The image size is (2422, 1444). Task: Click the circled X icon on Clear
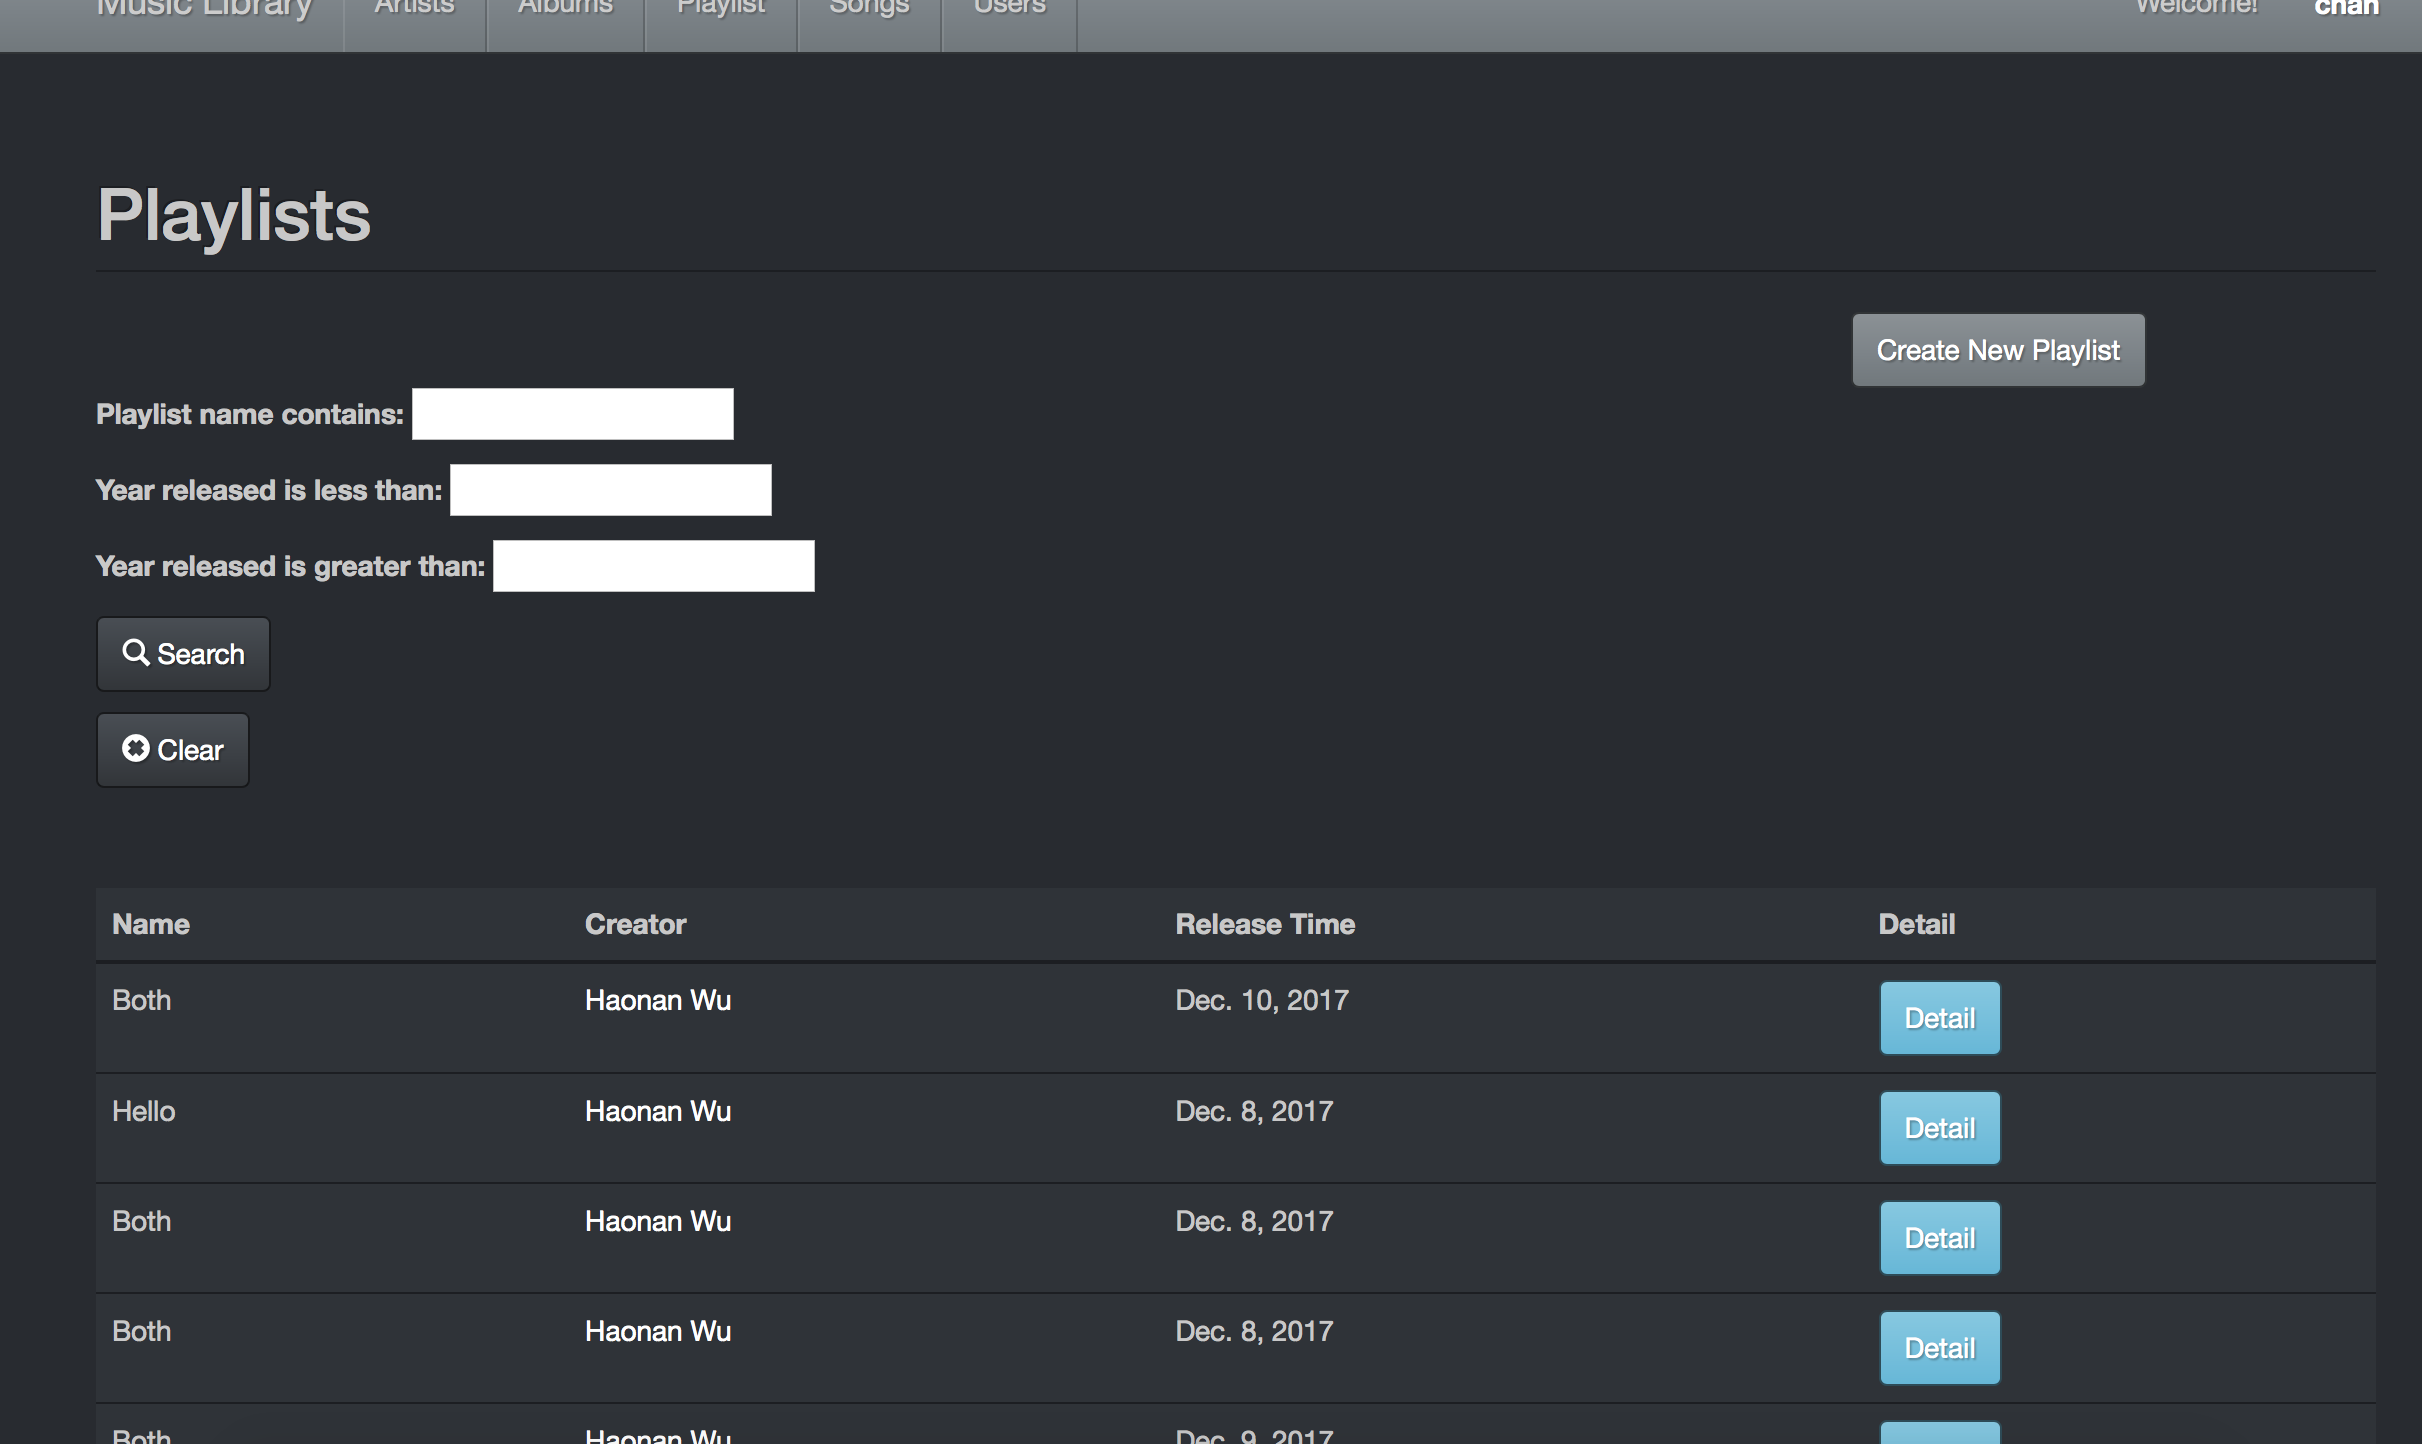tap(136, 749)
